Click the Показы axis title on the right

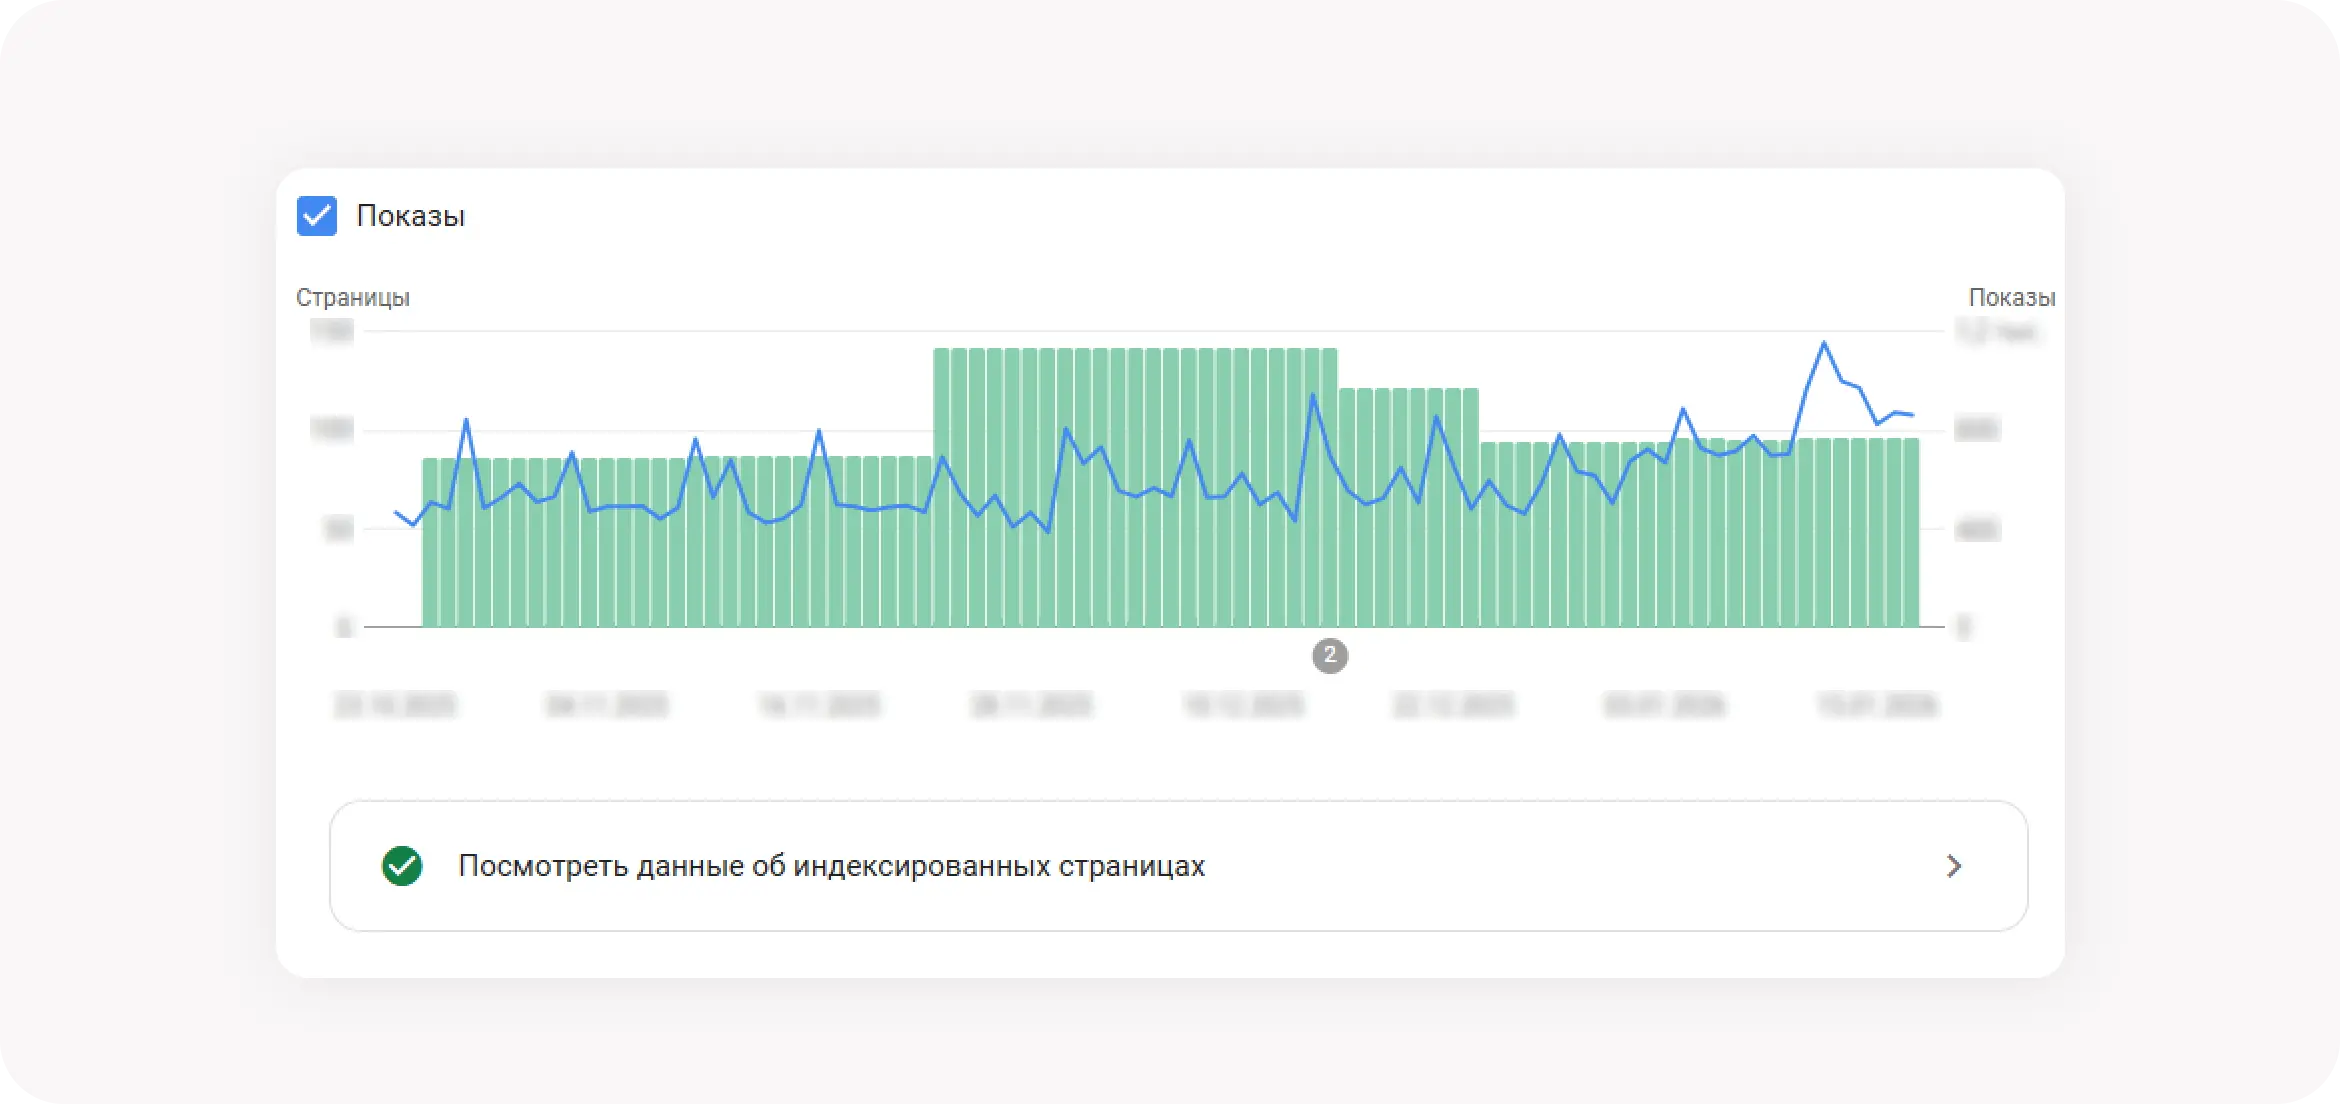(x=2011, y=298)
